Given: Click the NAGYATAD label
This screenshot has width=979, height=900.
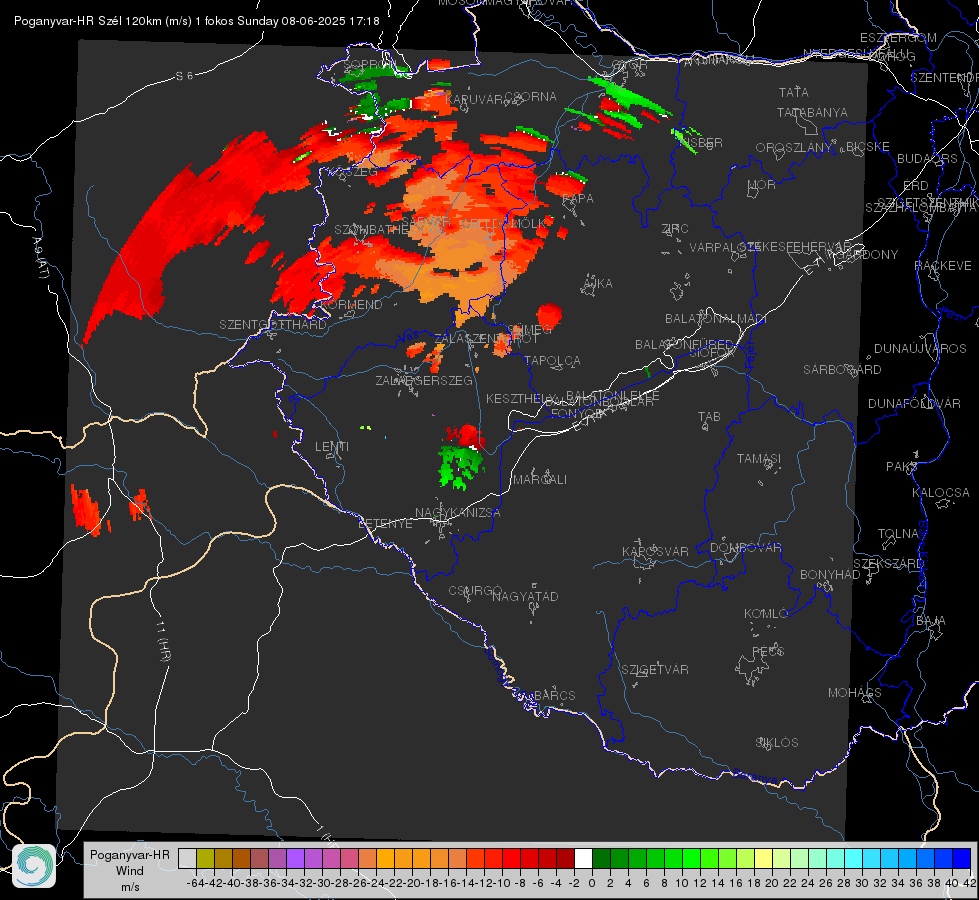Looking at the screenshot, I should 525,596.
